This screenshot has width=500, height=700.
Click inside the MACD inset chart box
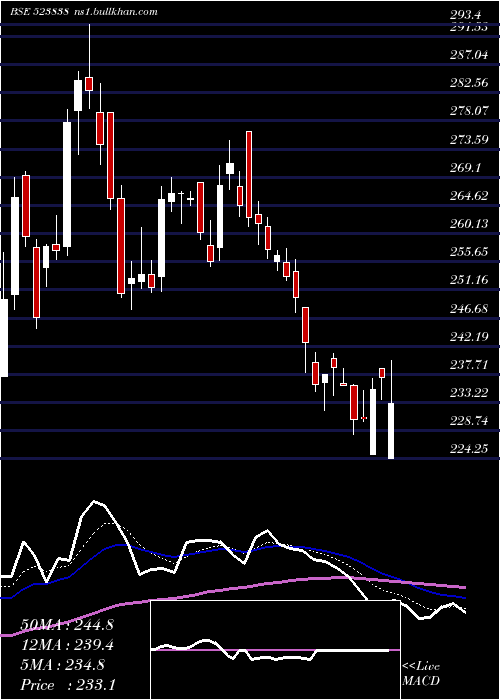[x=275, y=650]
